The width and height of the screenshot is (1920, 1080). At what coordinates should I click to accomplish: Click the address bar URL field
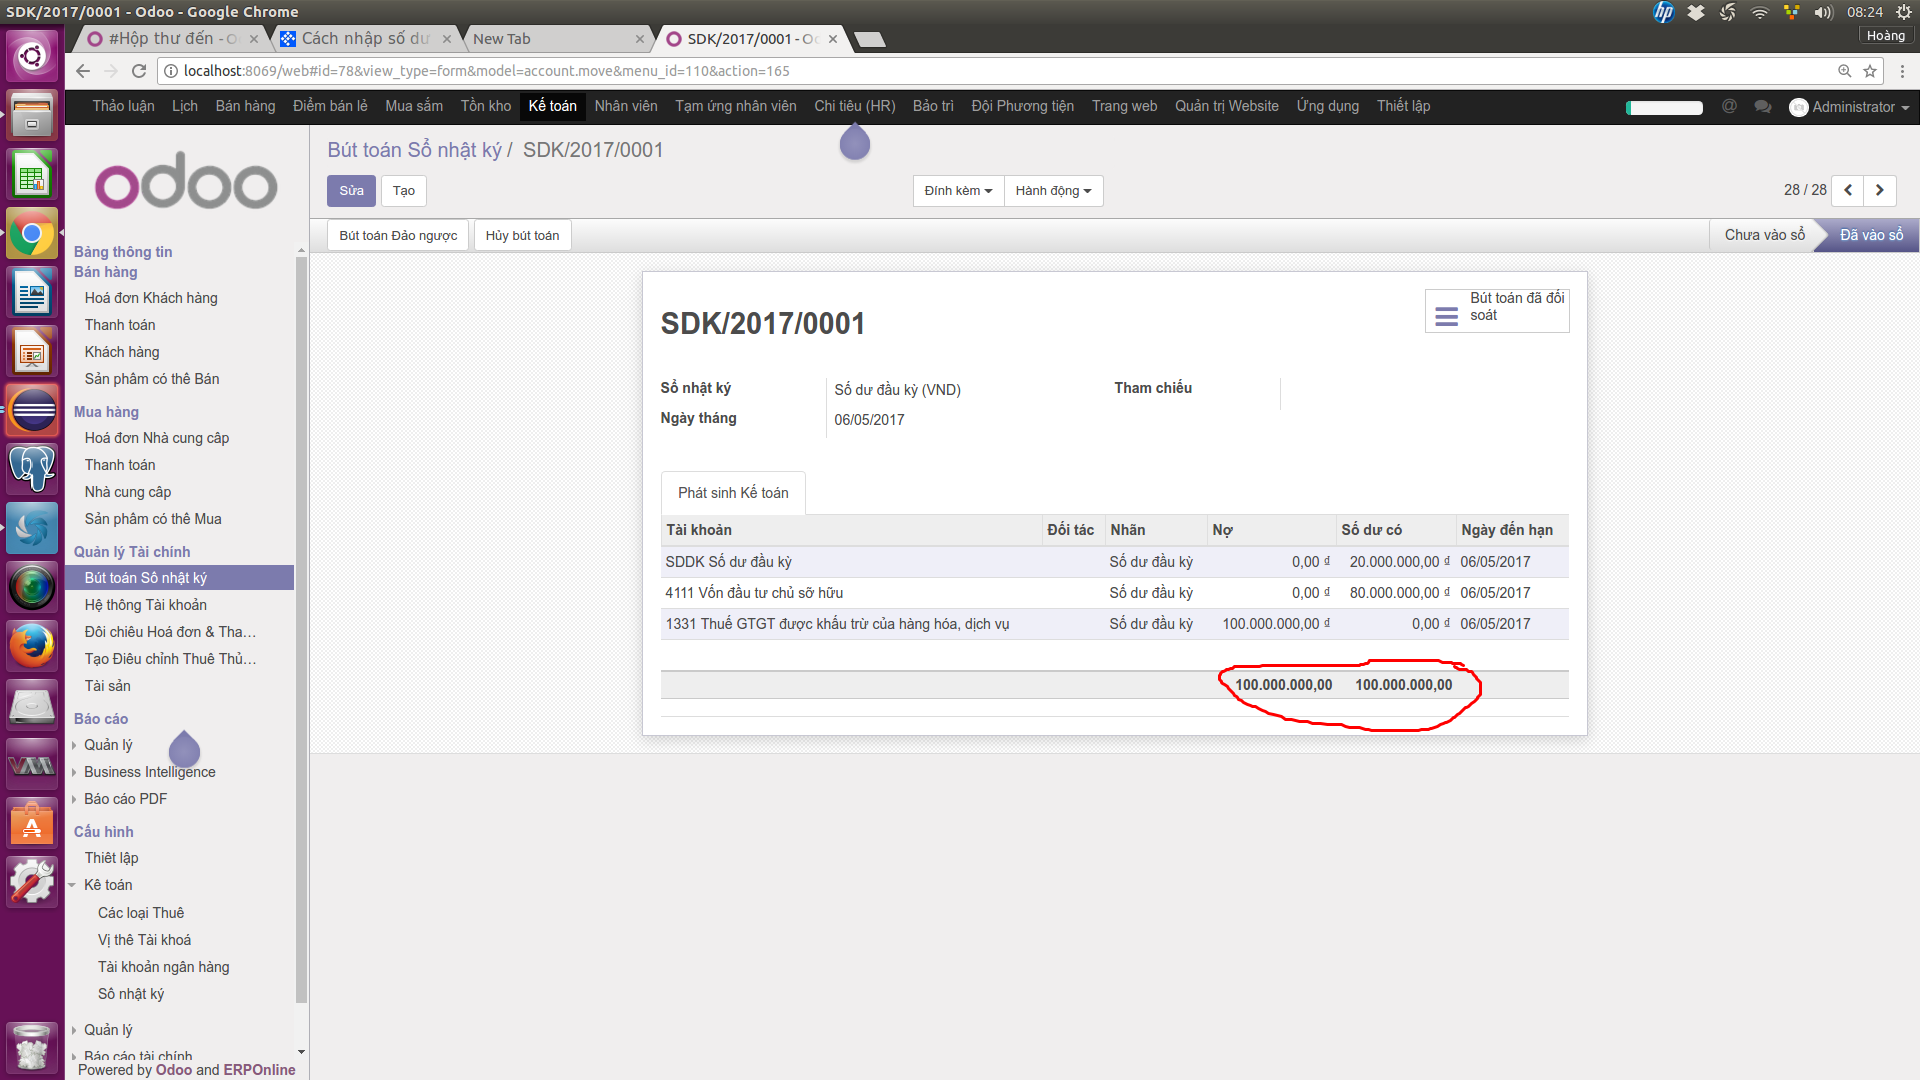1000,71
